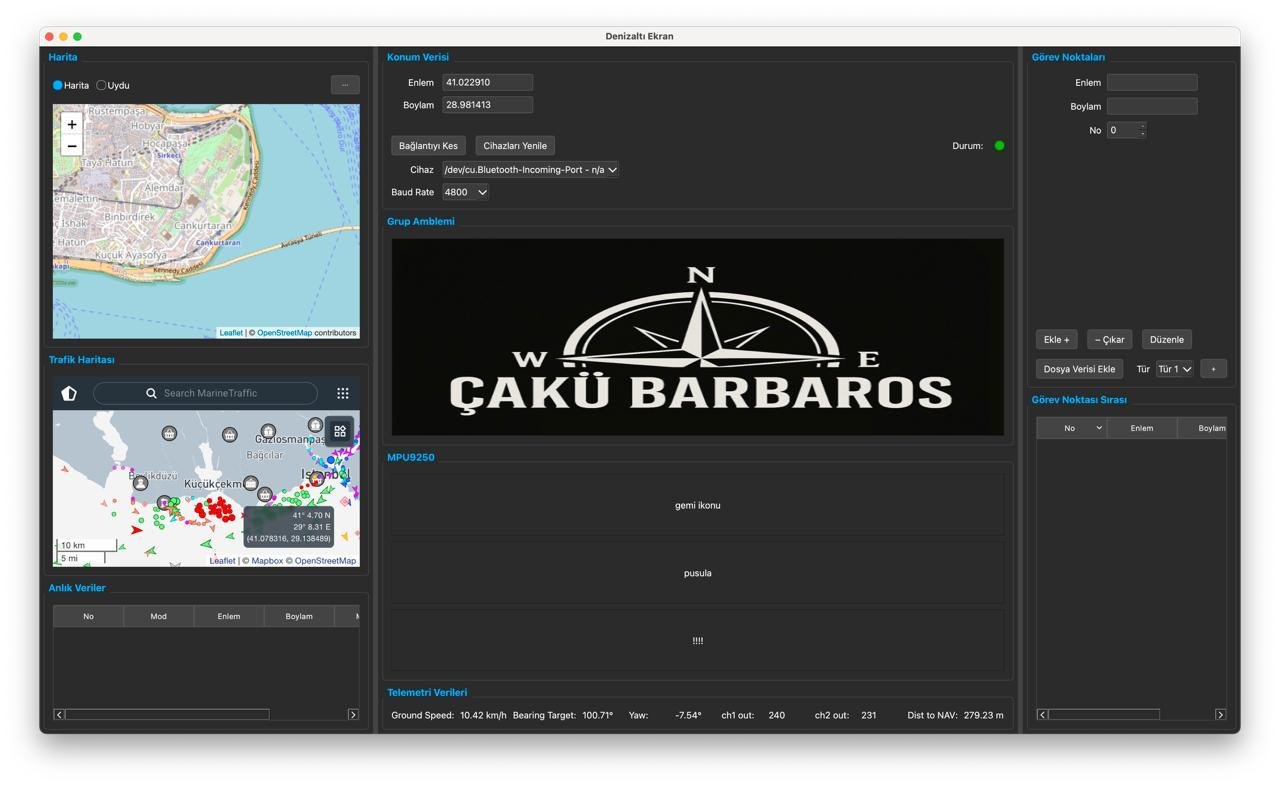Viewport: 1280px width, 786px height.
Task: Click the empty Enlem field in Görev Noktaları
Action: pos(1152,82)
